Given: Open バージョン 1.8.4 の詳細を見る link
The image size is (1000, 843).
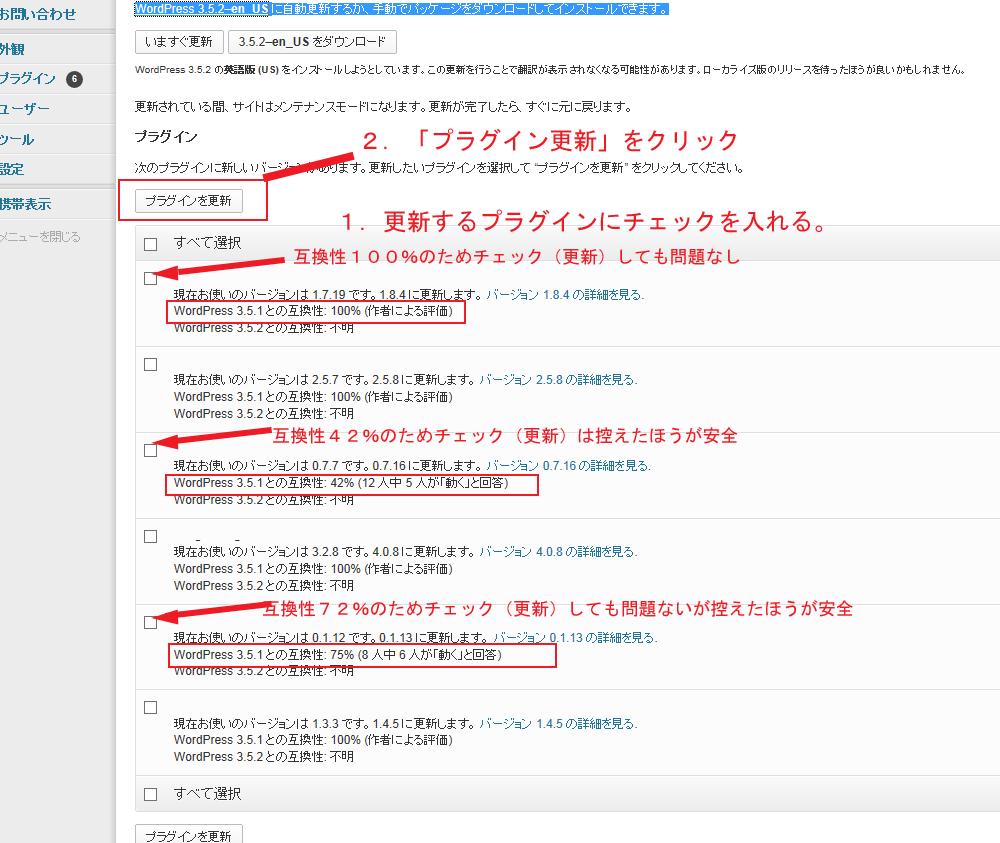Looking at the screenshot, I should point(565,295).
